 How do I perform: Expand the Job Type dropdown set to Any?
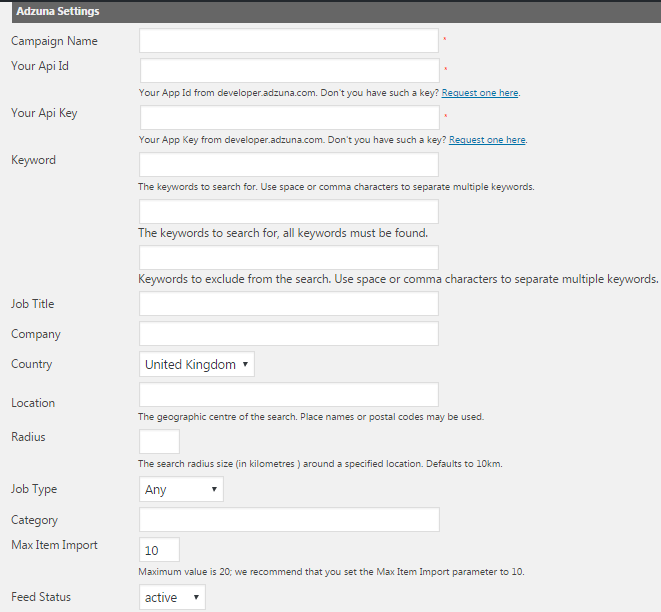[x=181, y=490]
